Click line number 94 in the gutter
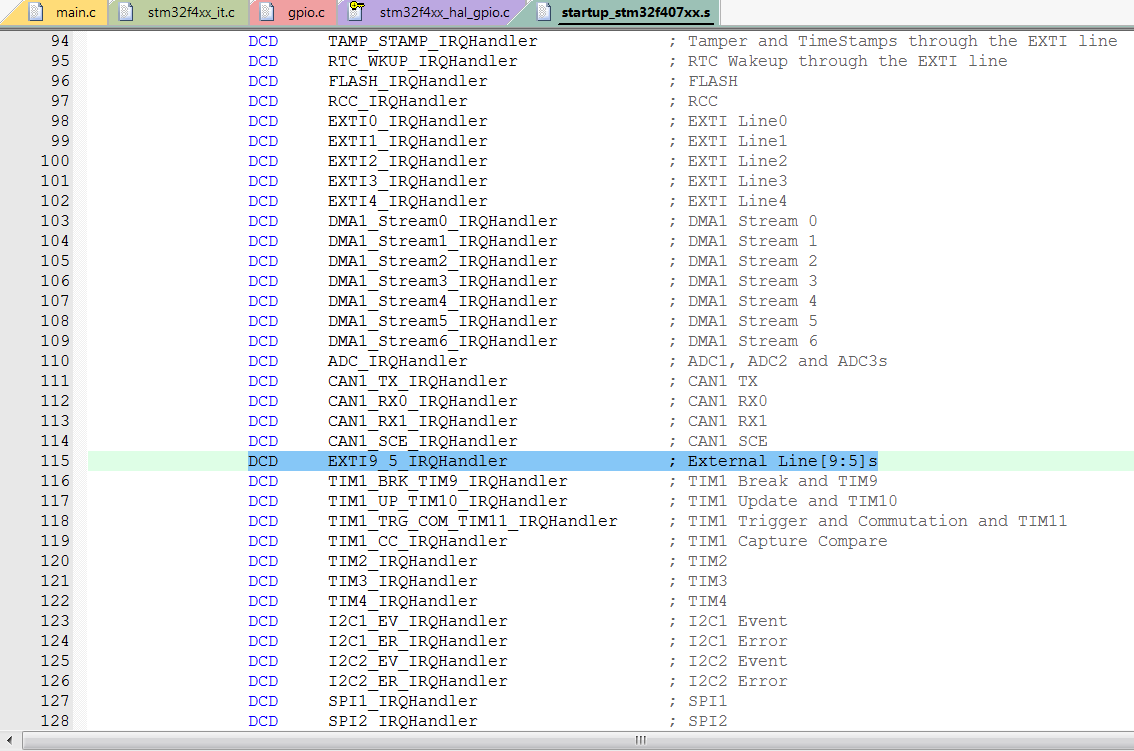The height and width of the screenshot is (751, 1134). point(60,41)
